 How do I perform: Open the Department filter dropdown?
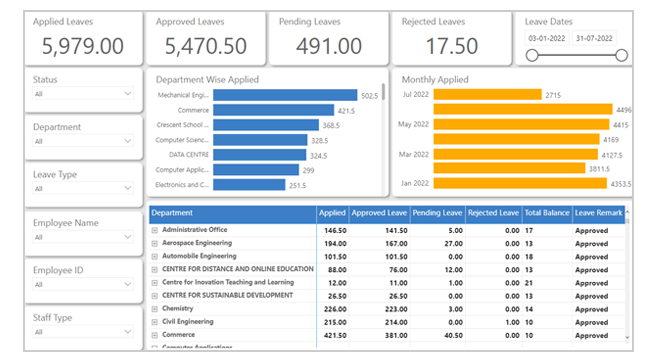(82, 141)
